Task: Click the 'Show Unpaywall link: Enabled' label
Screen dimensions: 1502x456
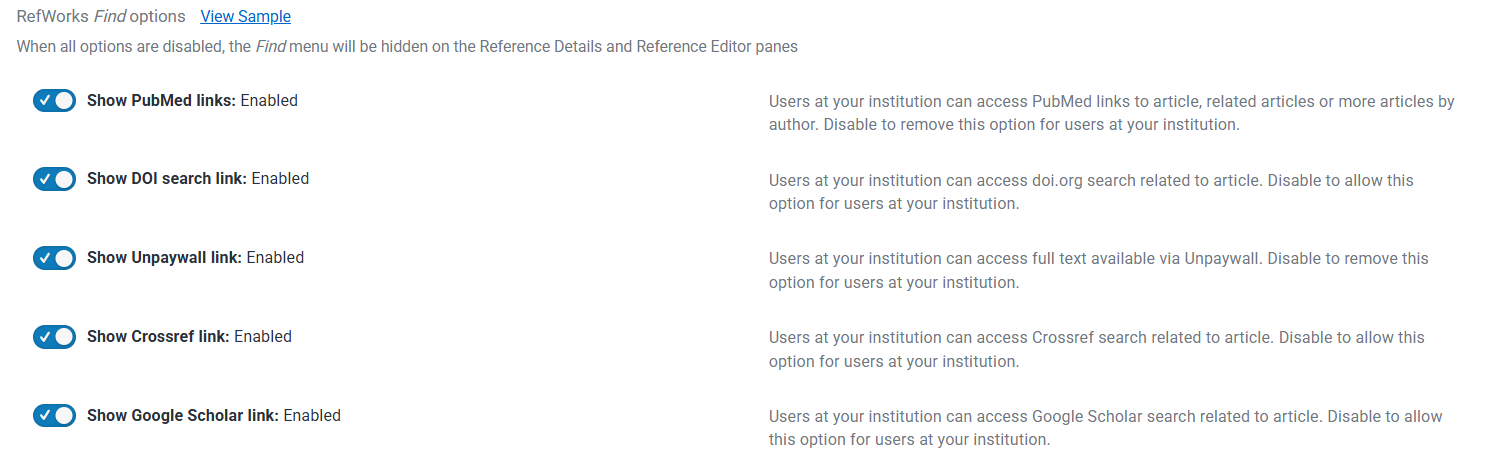Action: (195, 257)
